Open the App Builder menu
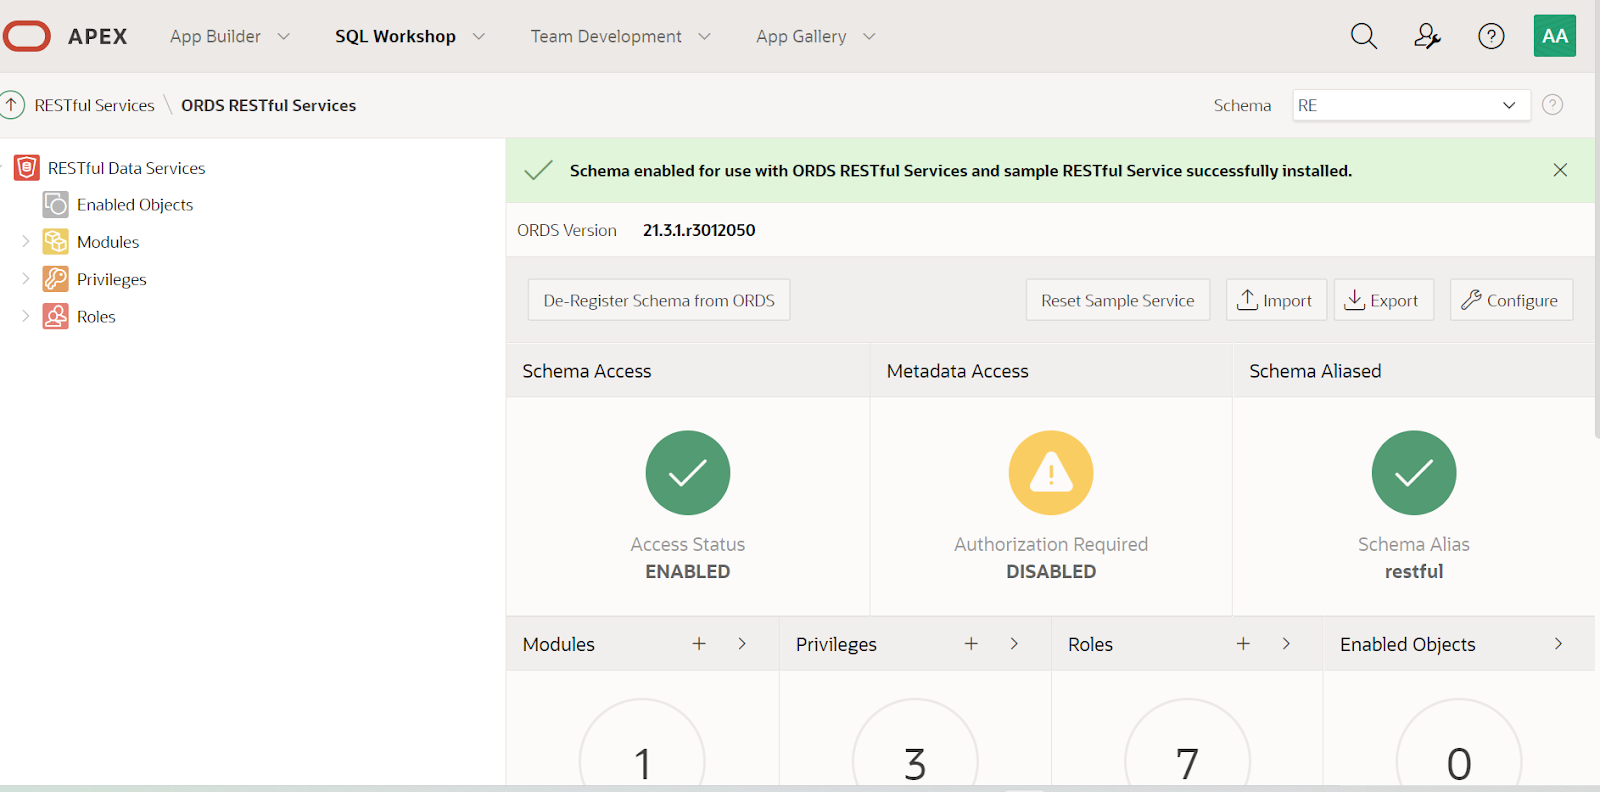Viewport: 1600px width, 792px height. pyautogui.click(x=229, y=37)
